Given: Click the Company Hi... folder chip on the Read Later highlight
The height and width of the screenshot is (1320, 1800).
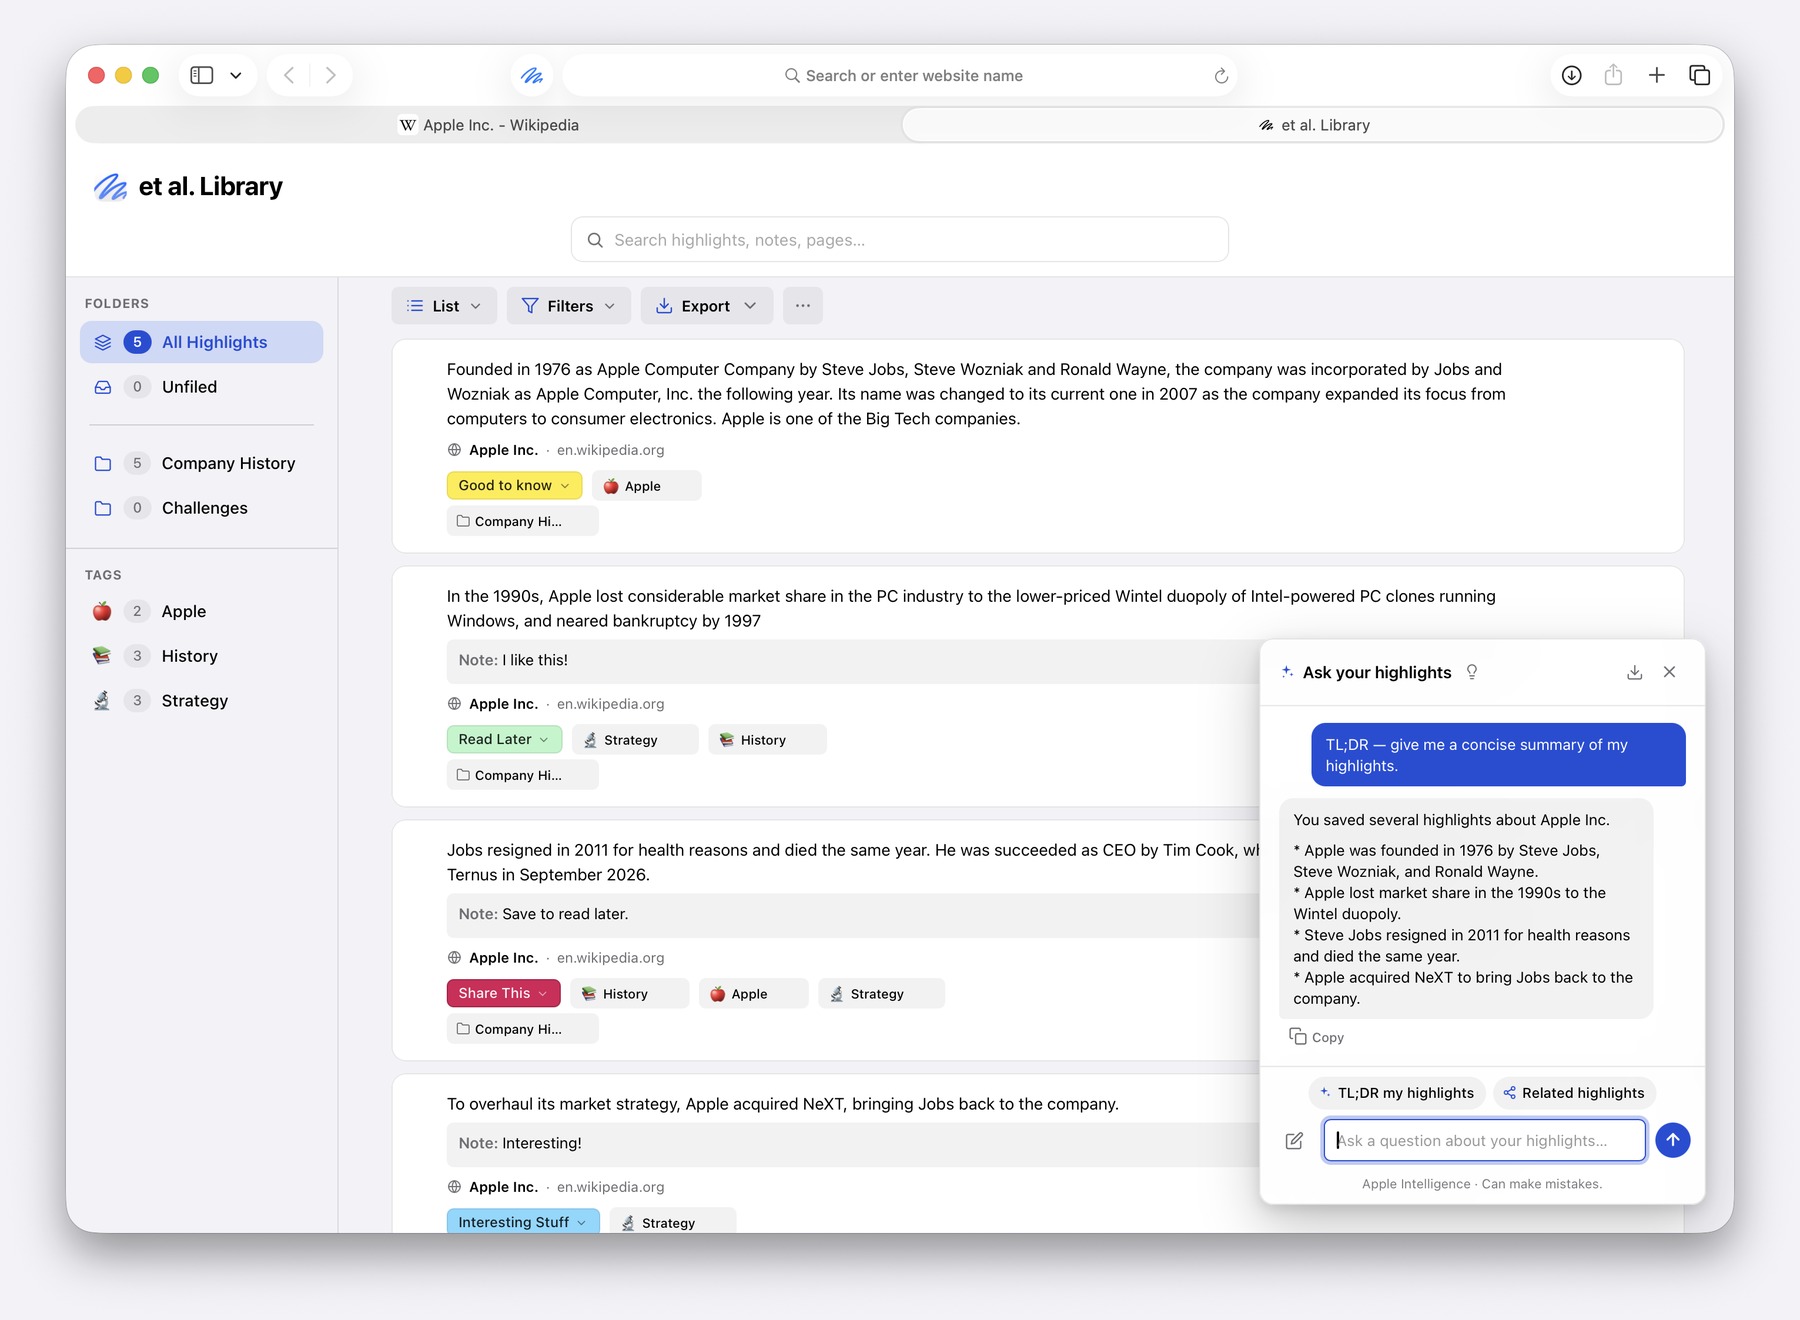Looking at the screenshot, I should [x=522, y=775].
